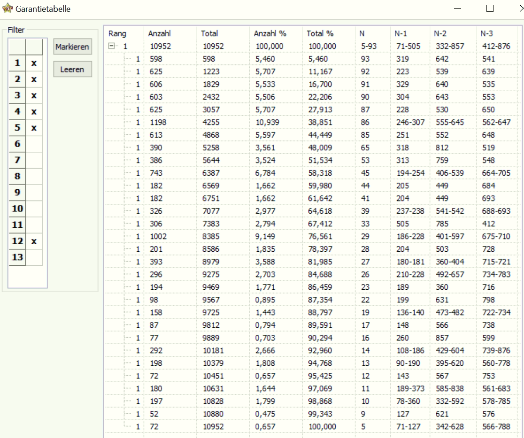This screenshot has height=438, width=524.
Task: Click the Total % cell 86,459
Action: pos(320,287)
